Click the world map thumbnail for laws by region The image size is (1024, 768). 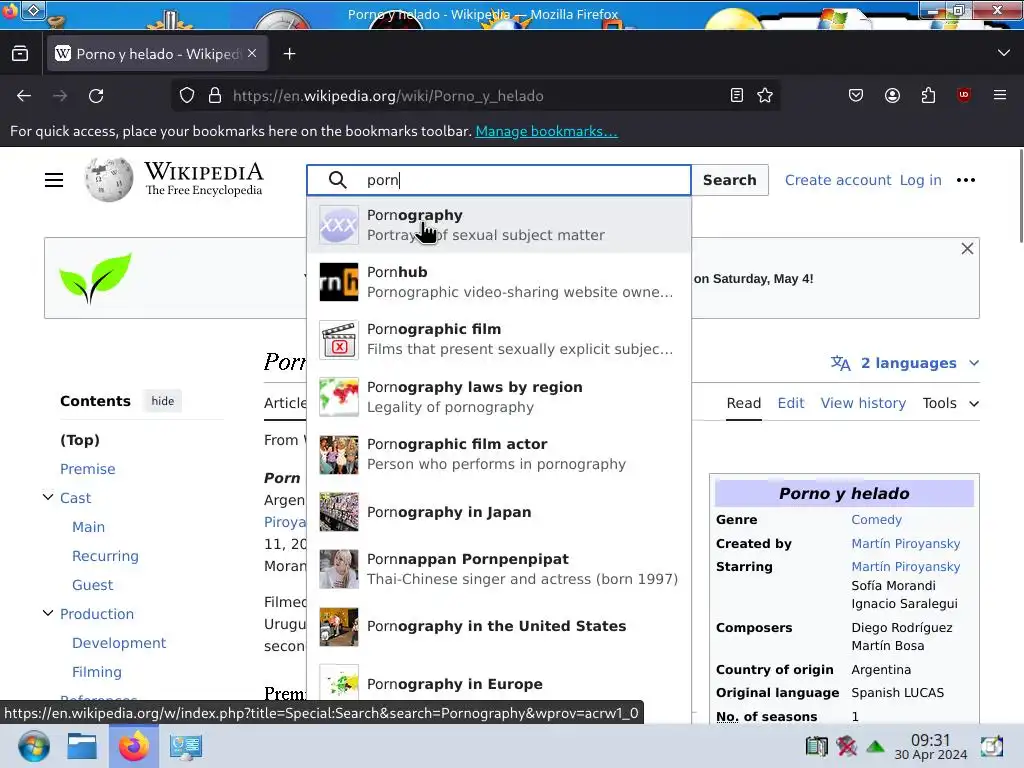(x=339, y=397)
